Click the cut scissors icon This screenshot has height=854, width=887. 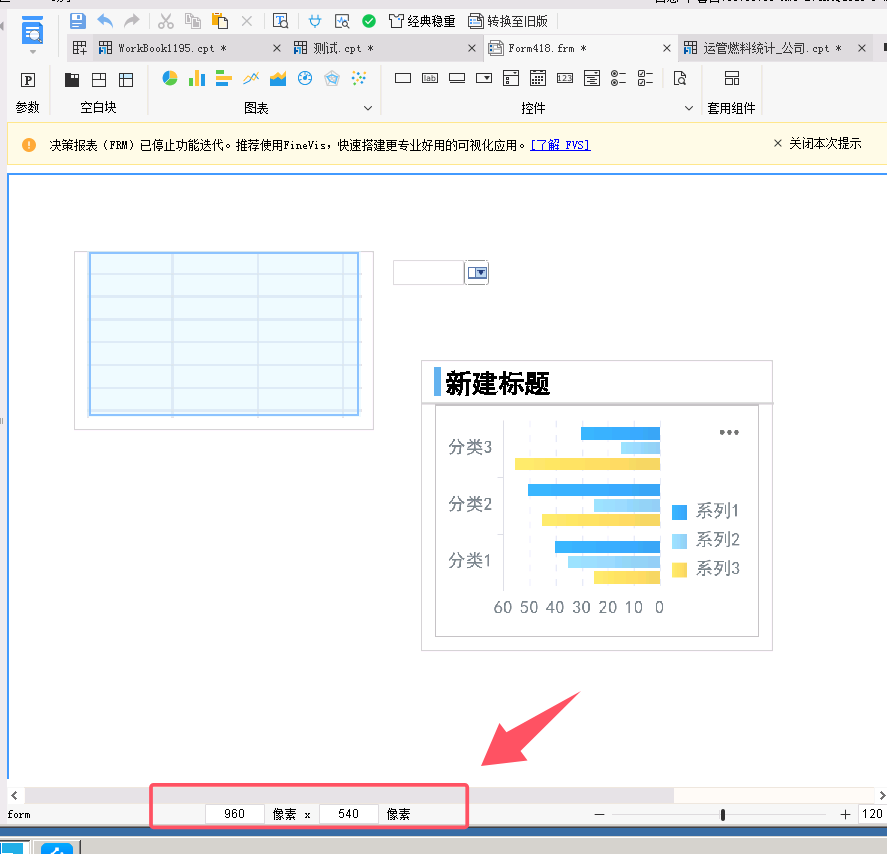pos(166,20)
